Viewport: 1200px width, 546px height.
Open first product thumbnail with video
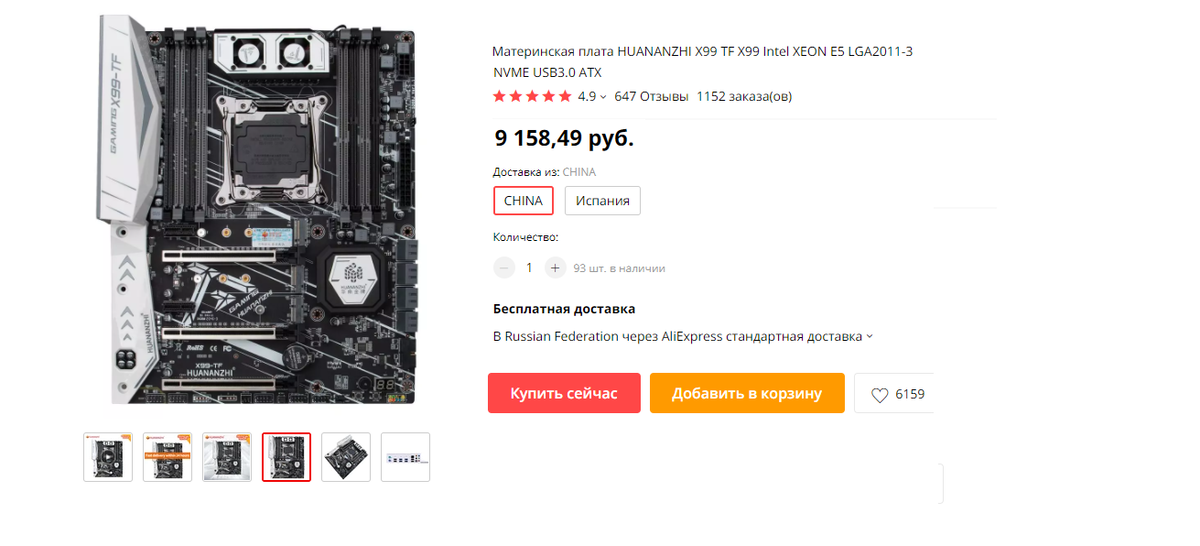(x=108, y=457)
